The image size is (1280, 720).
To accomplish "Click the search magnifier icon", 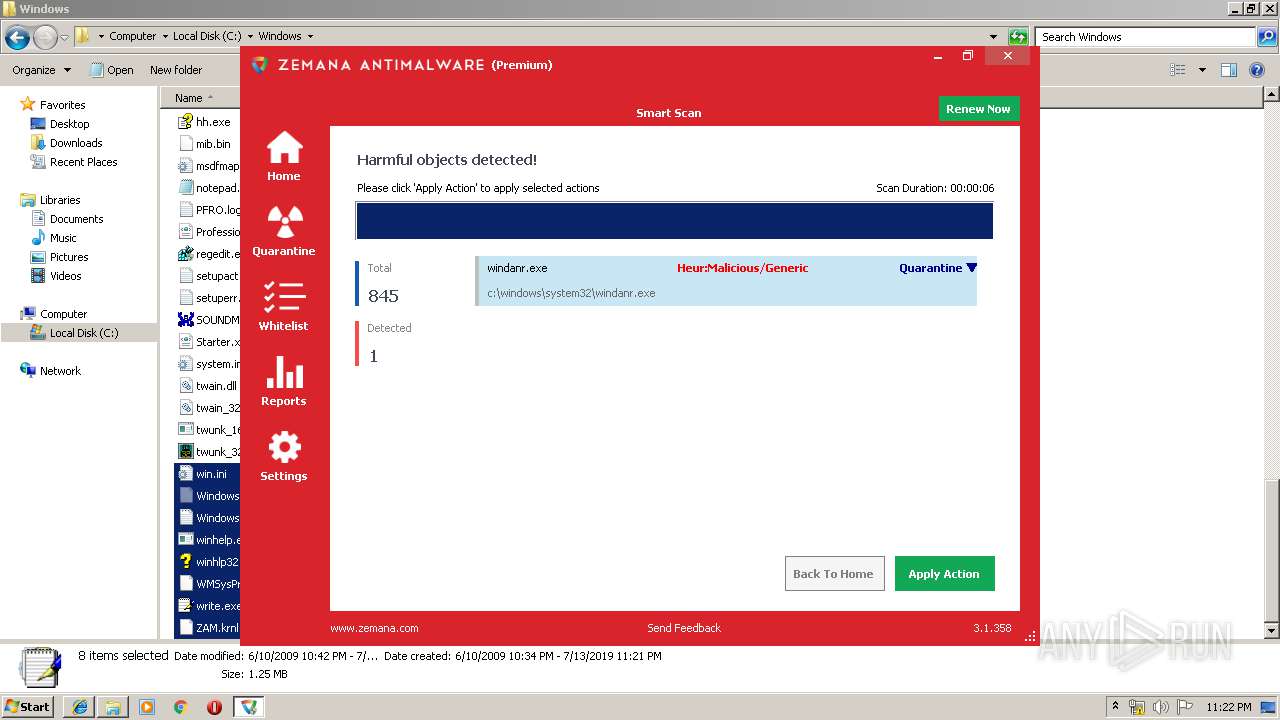I will click(1266, 37).
